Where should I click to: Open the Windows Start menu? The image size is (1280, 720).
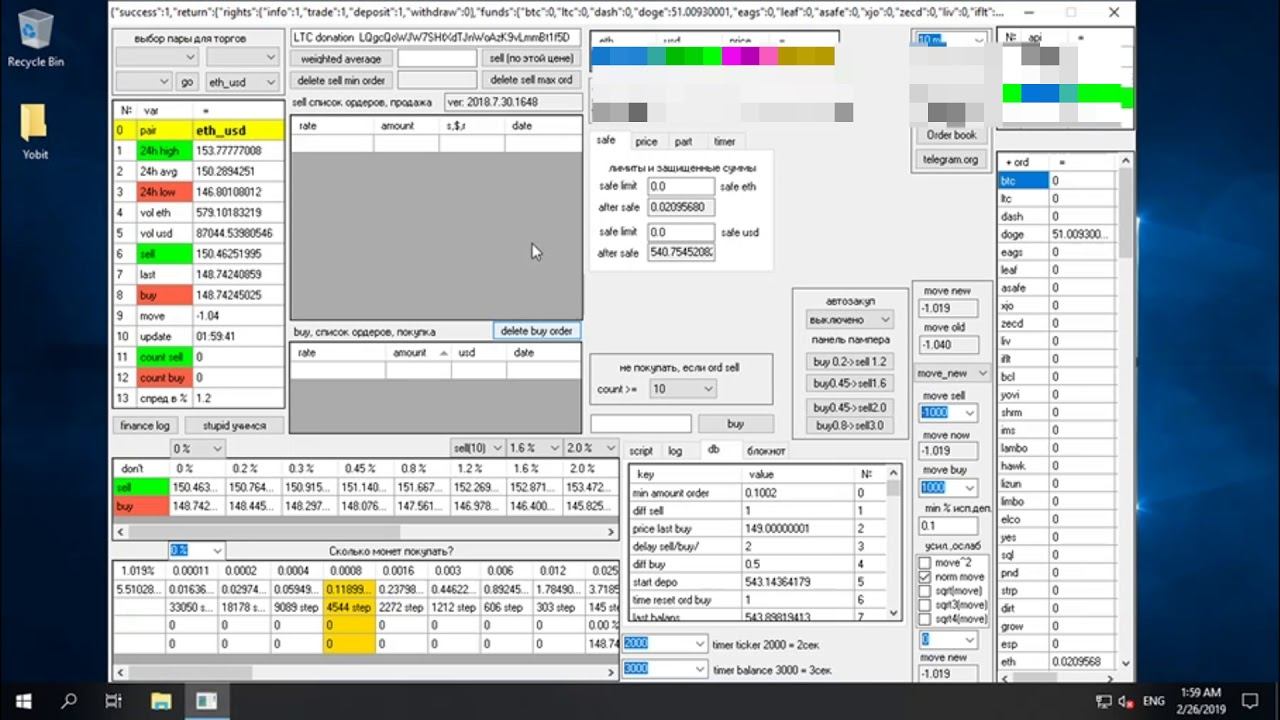[x=23, y=701]
